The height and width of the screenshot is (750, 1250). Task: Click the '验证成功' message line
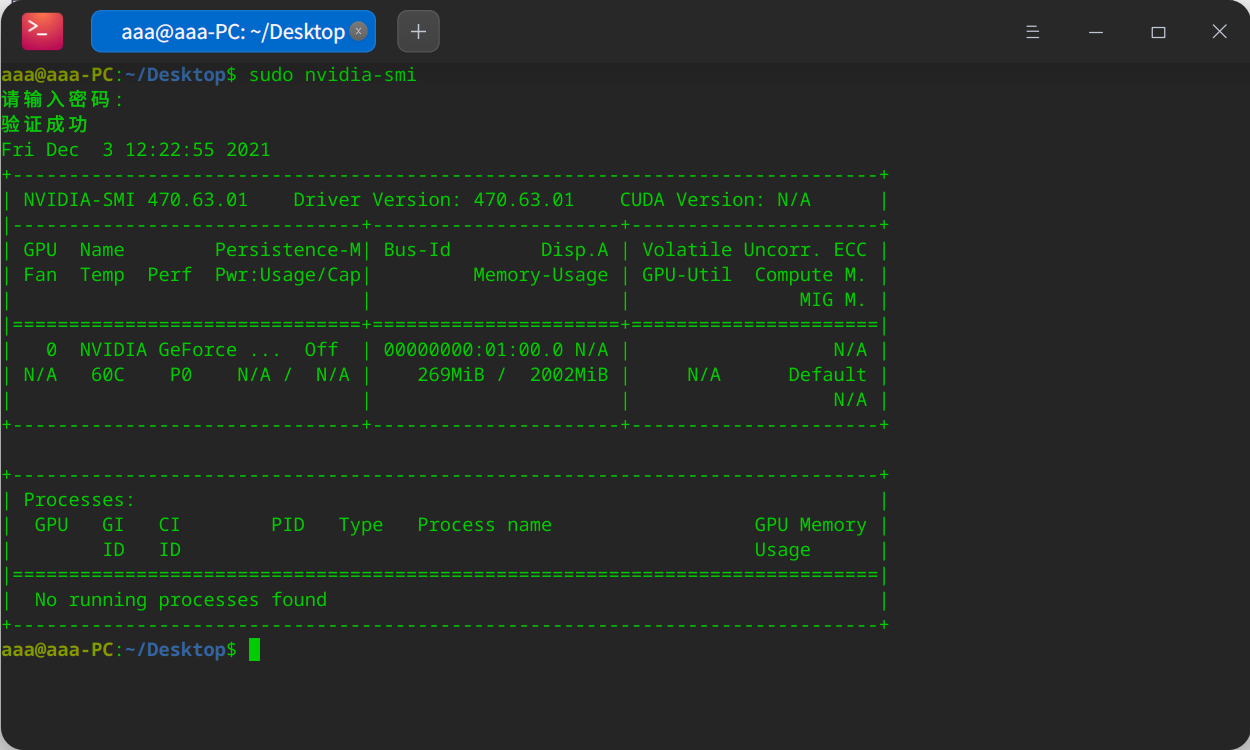[x=45, y=125]
